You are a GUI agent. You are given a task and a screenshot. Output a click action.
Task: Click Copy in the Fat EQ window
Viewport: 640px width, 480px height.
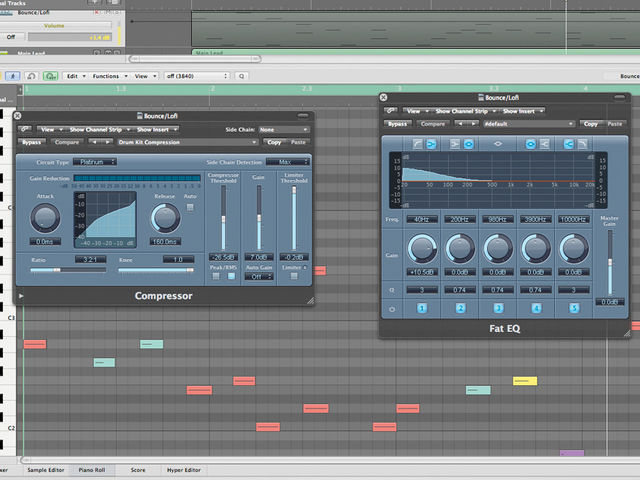pos(590,123)
